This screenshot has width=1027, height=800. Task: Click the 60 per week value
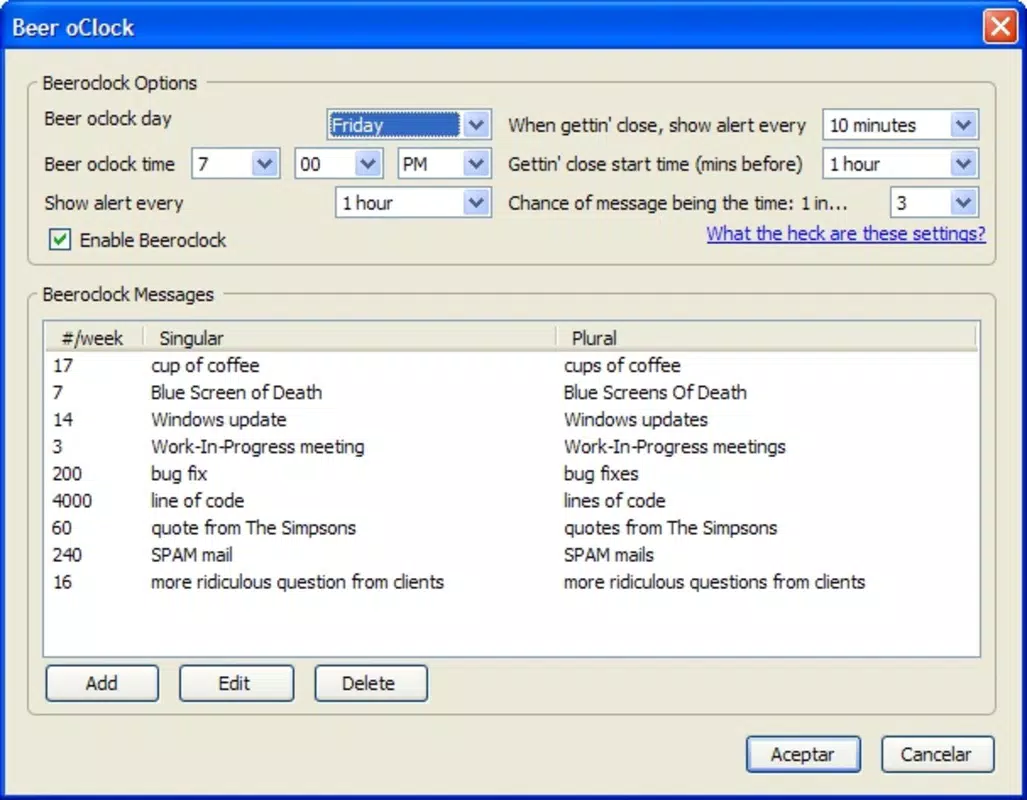pyautogui.click(x=62, y=528)
